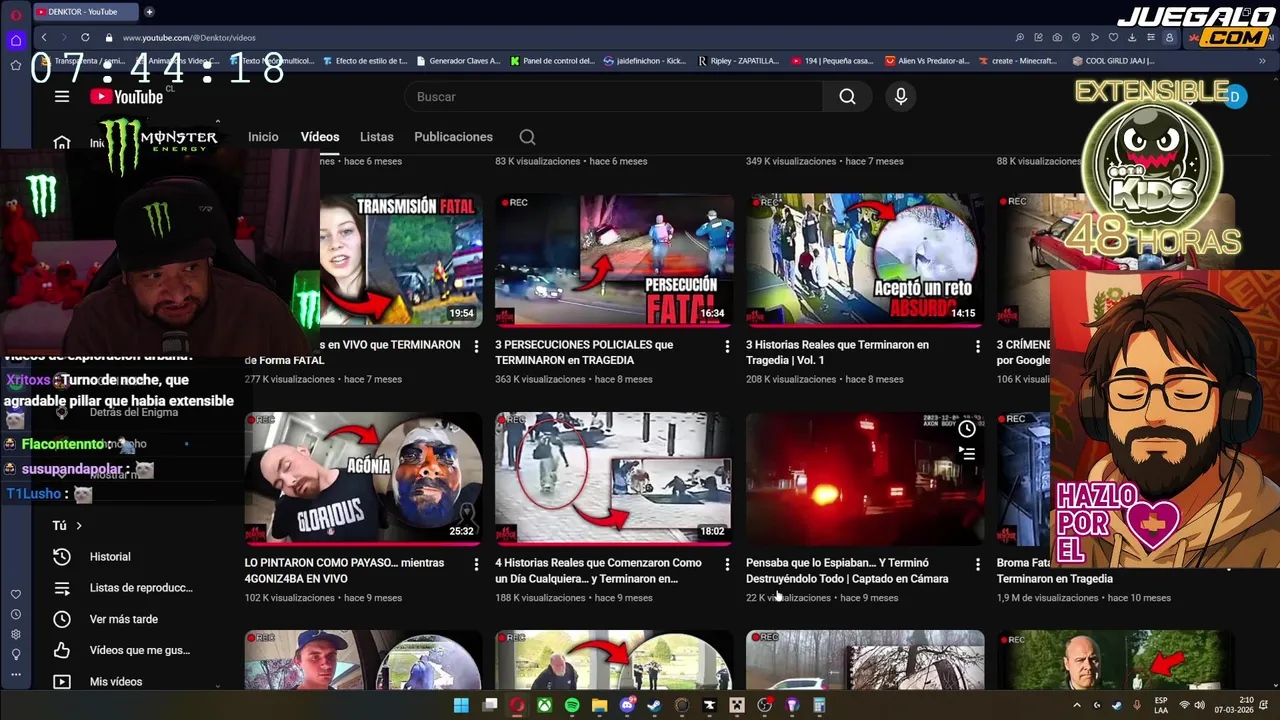Open a new browser tab with plus
The image size is (1280, 720).
pos(149,12)
